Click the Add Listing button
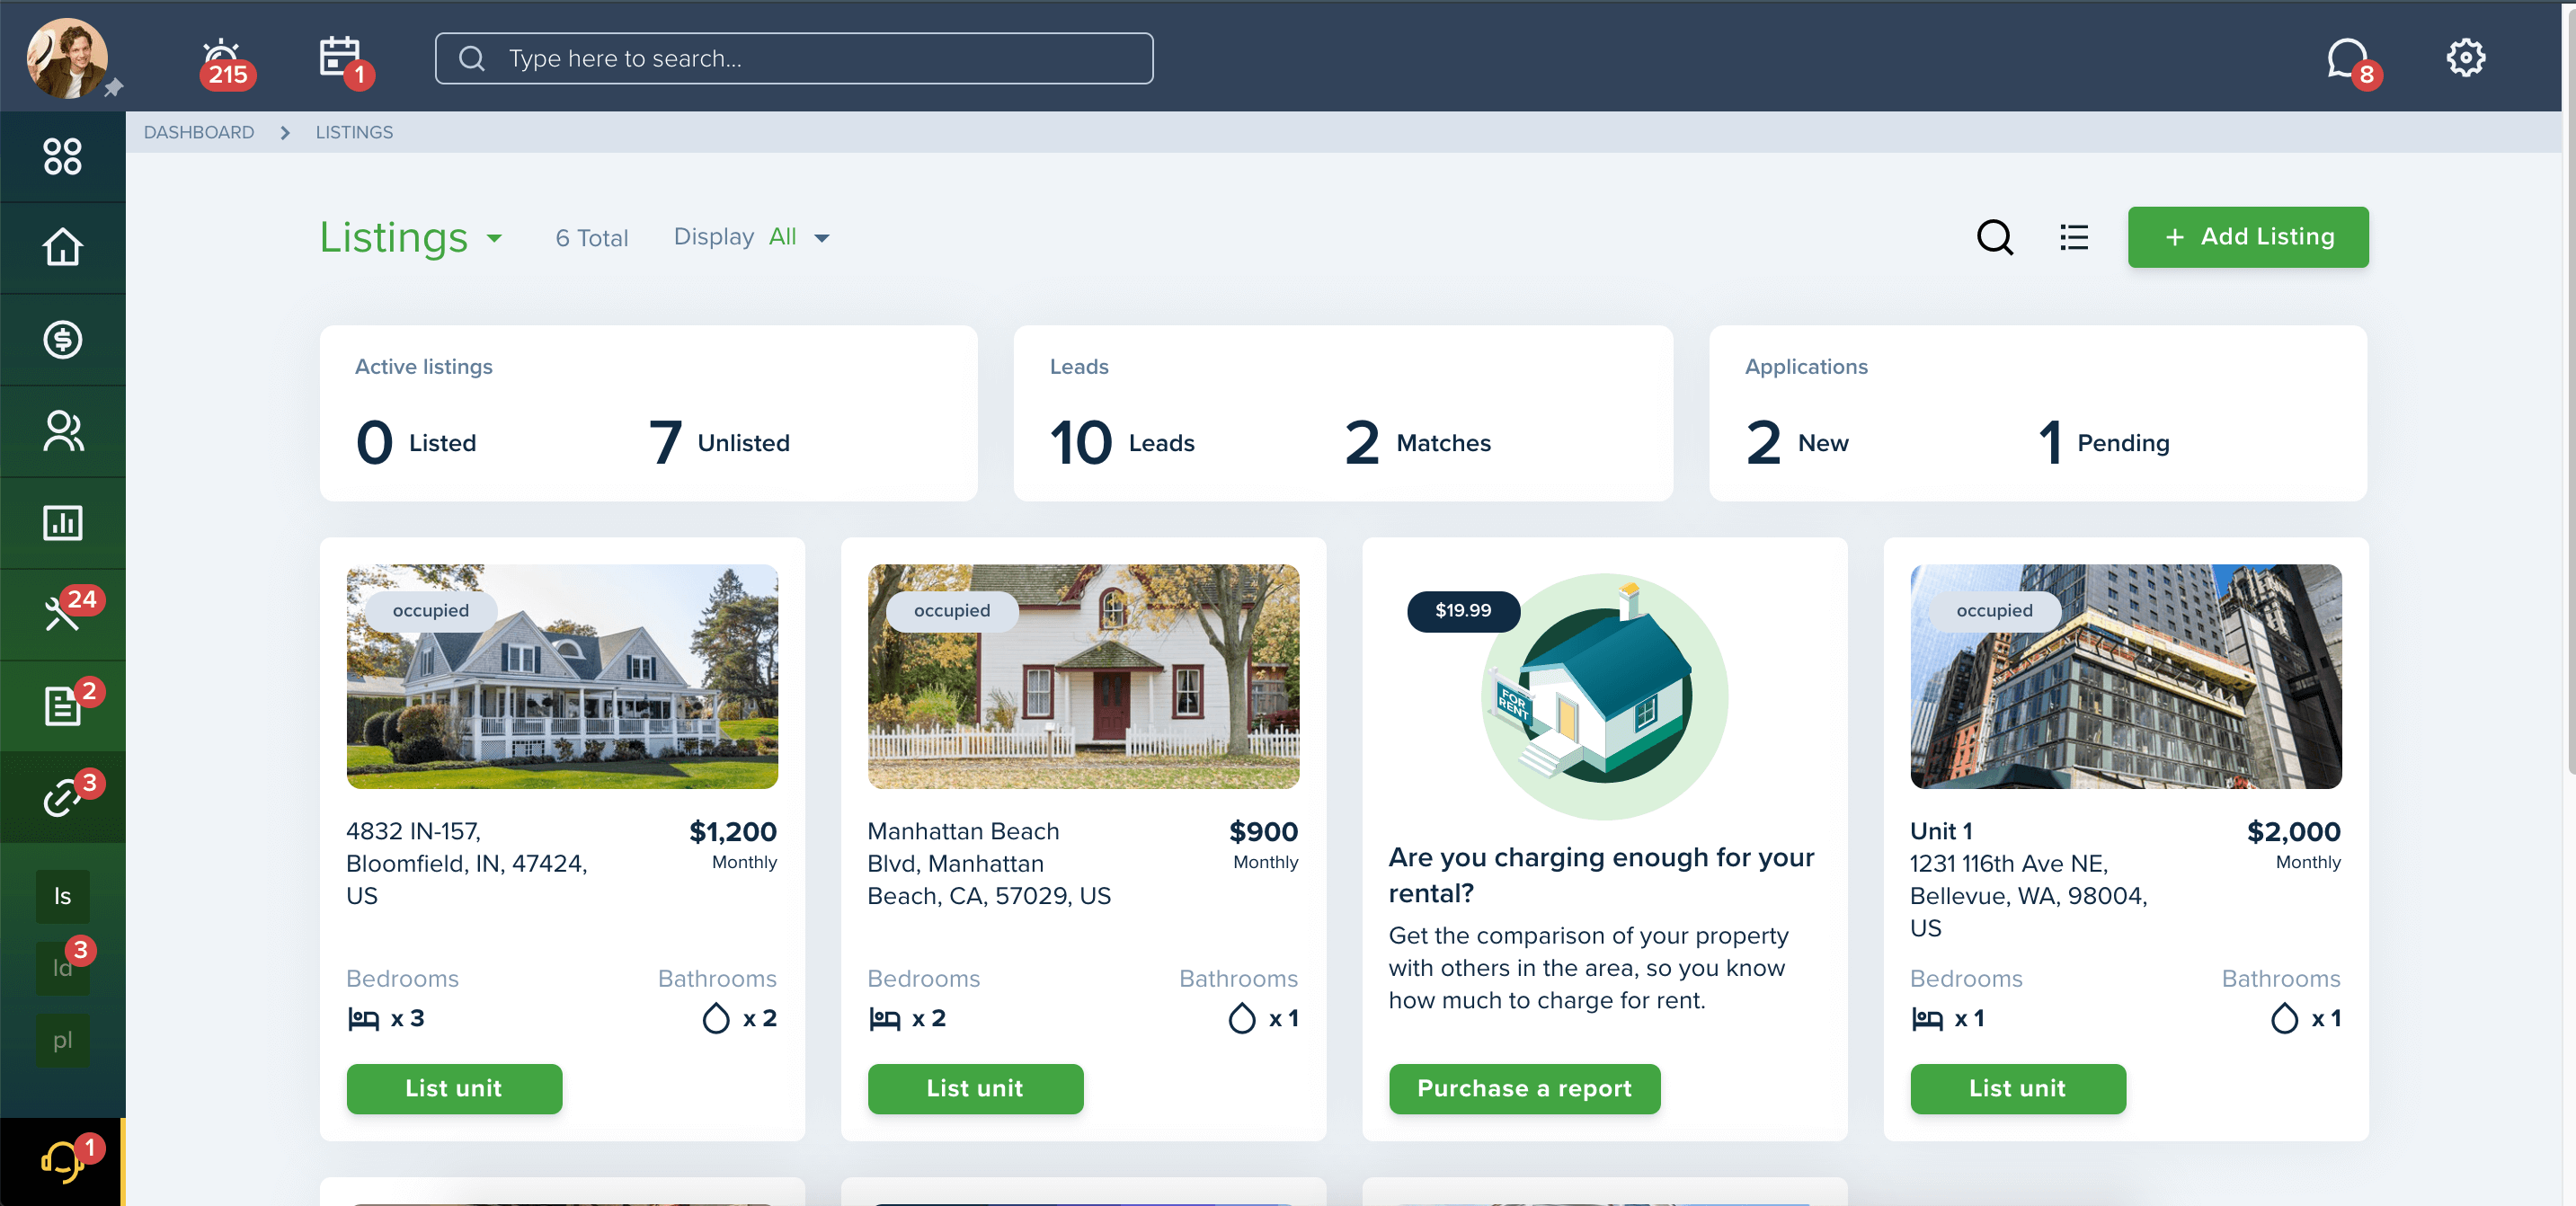This screenshot has width=2576, height=1206. (x=2247, y=237)
